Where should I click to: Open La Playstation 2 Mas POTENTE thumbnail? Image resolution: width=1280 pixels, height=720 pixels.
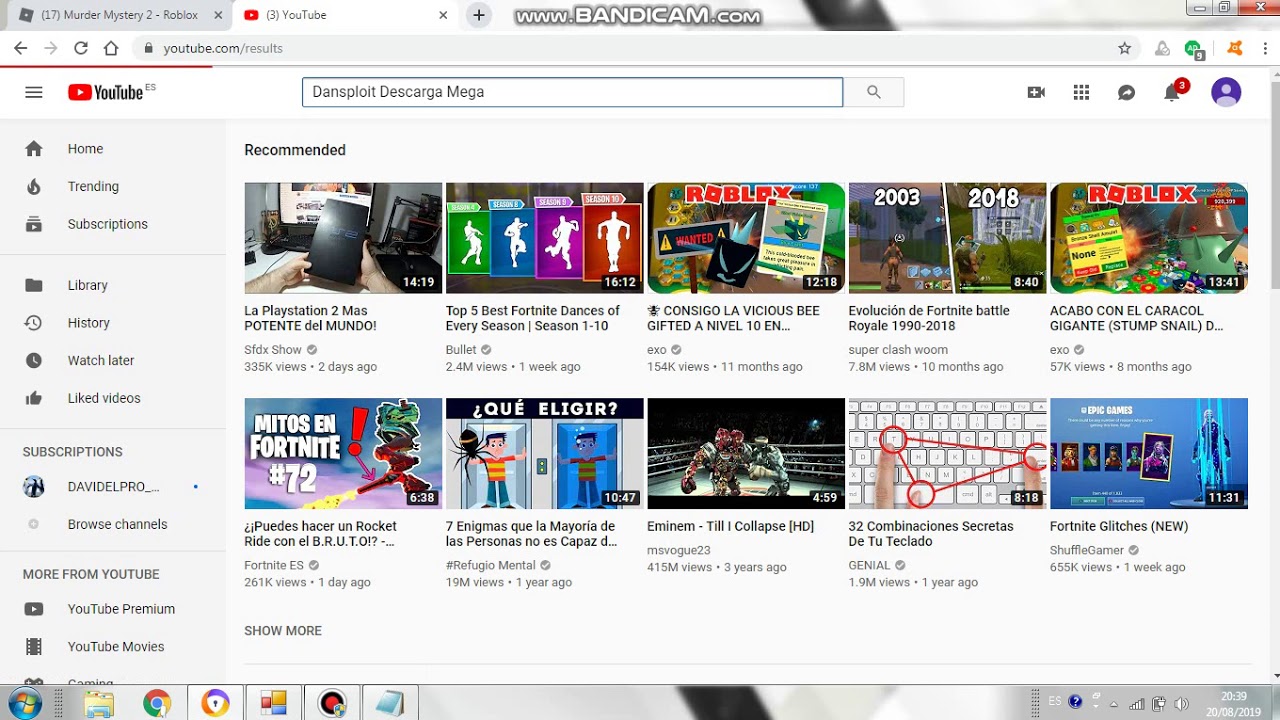coord(343,238)
